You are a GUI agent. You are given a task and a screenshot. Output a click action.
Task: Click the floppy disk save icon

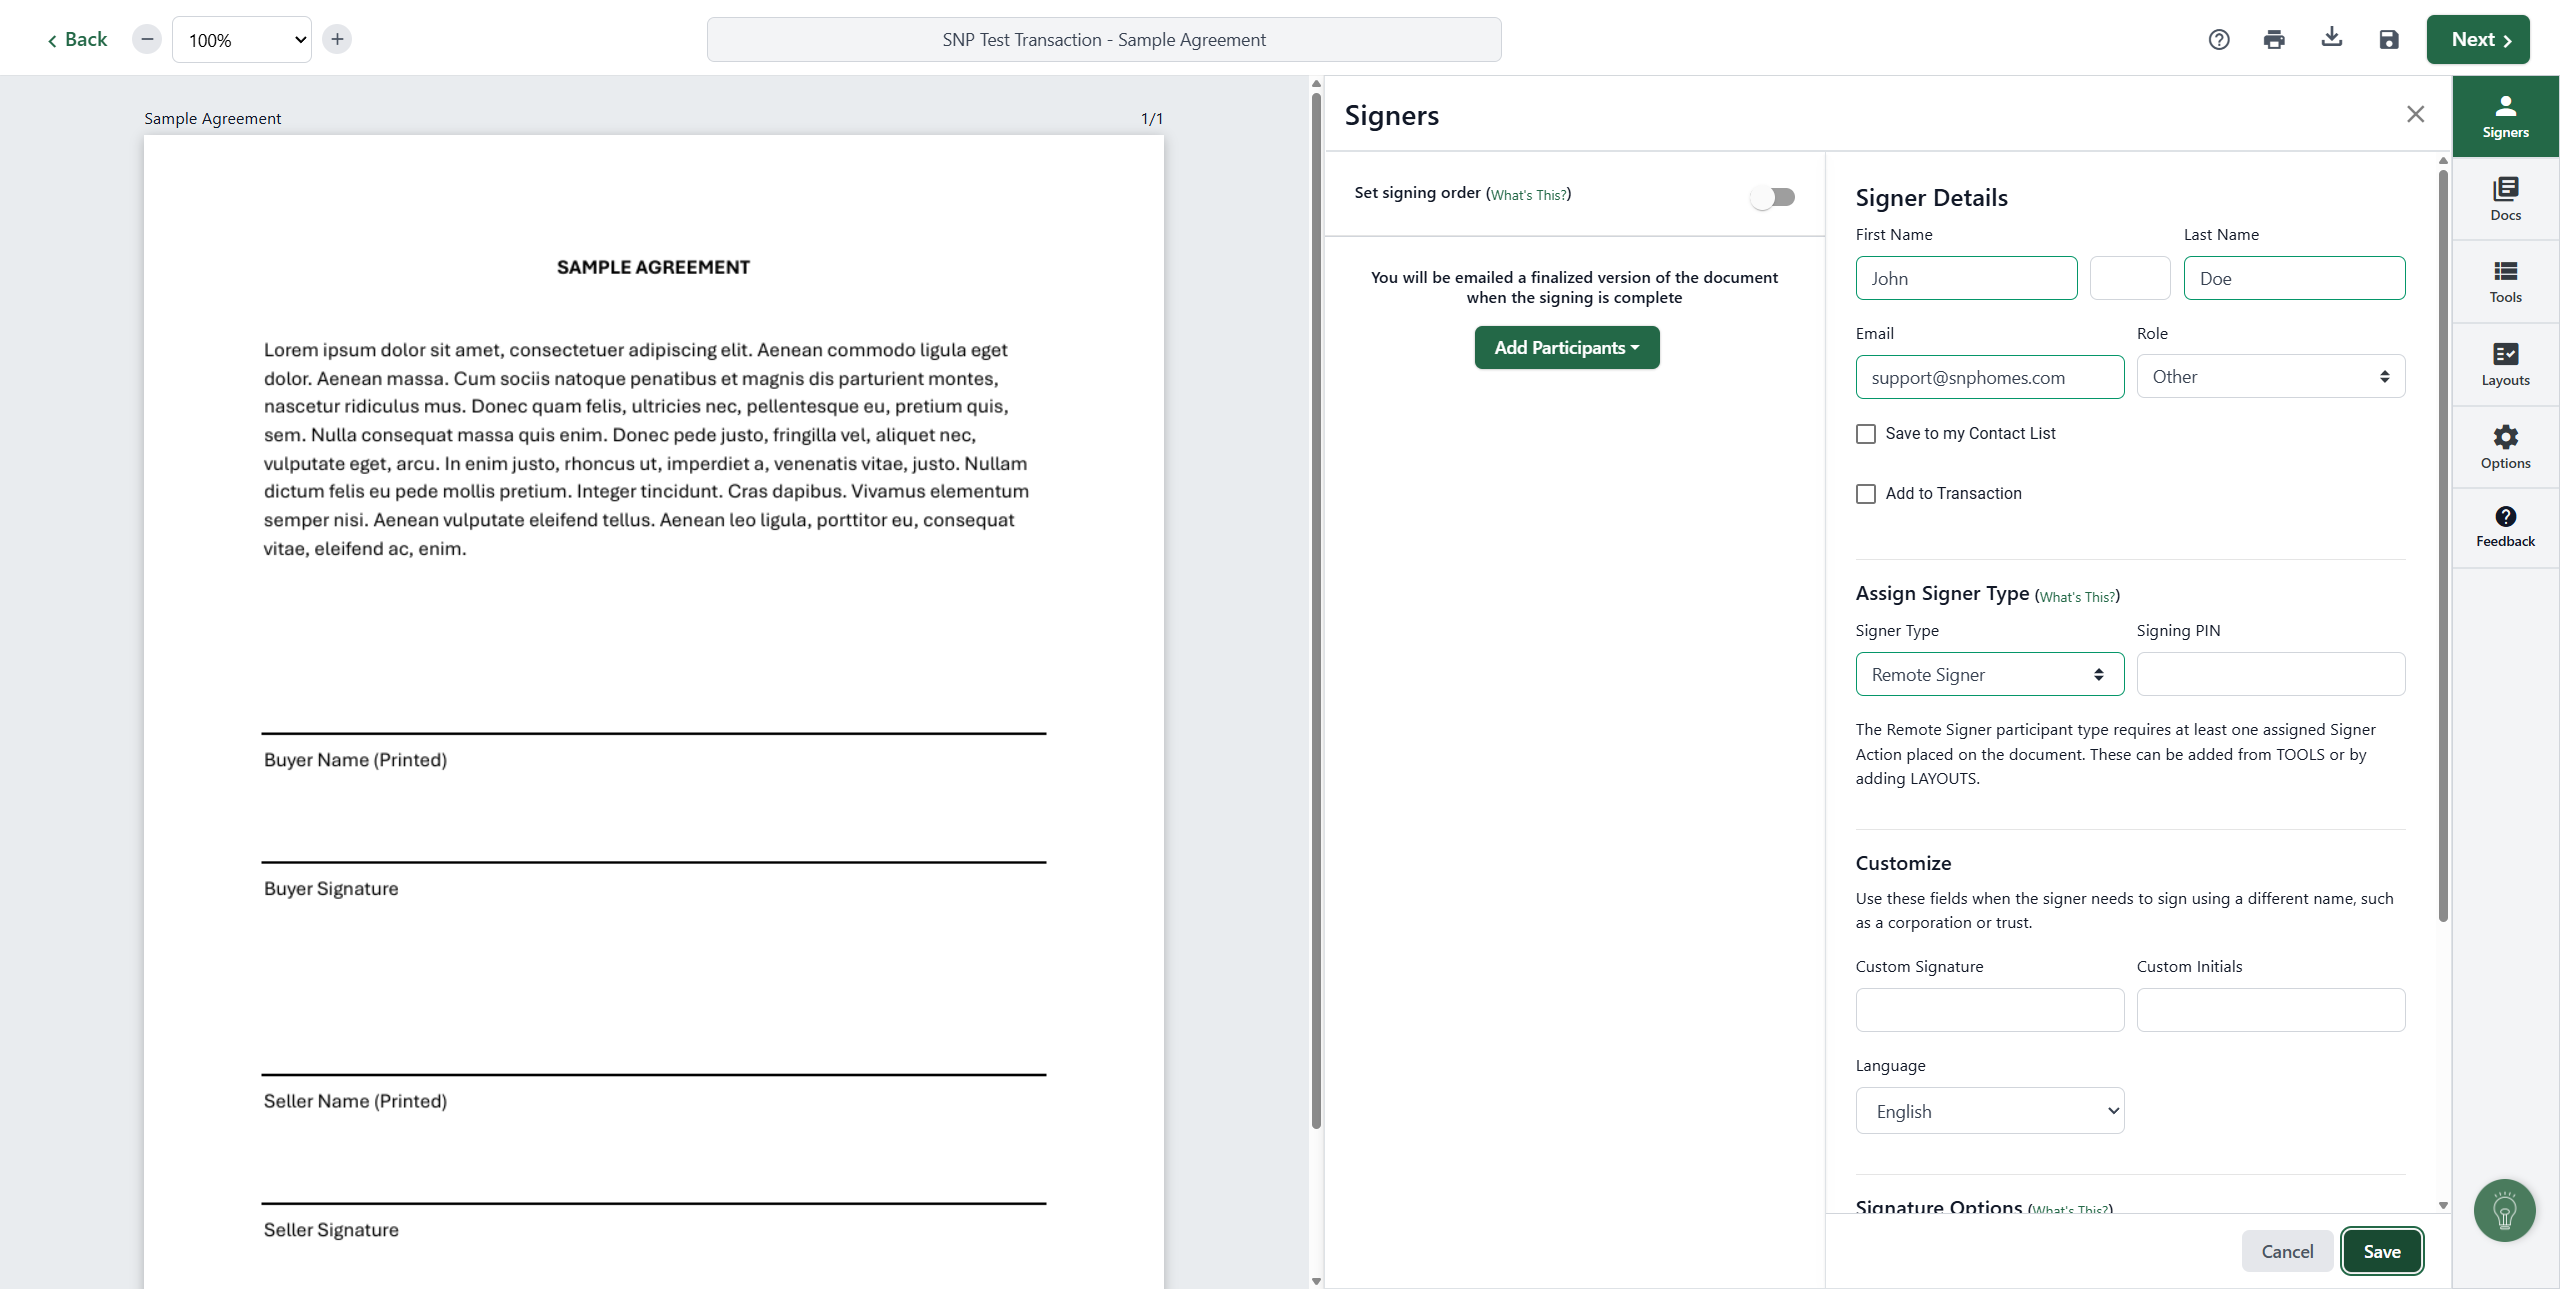2388,40
